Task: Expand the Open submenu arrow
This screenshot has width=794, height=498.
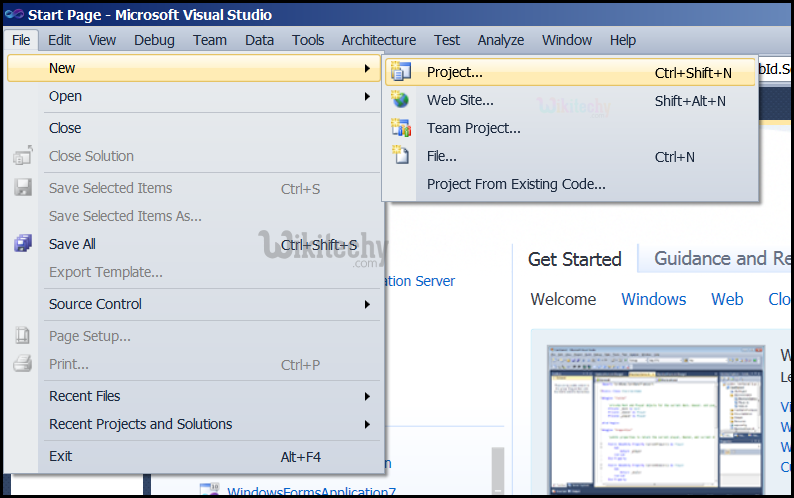Action: coord(367,96)
